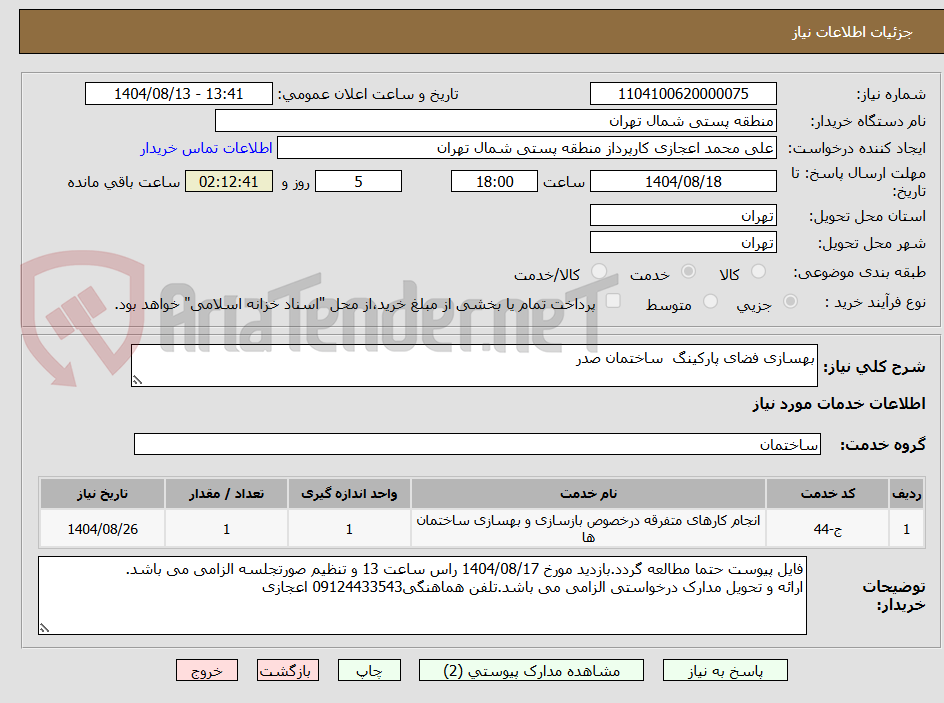The height and width of the screenshot is (703, 944).
Task: Click the ساعت field showing 18:00
Action: 494,181
